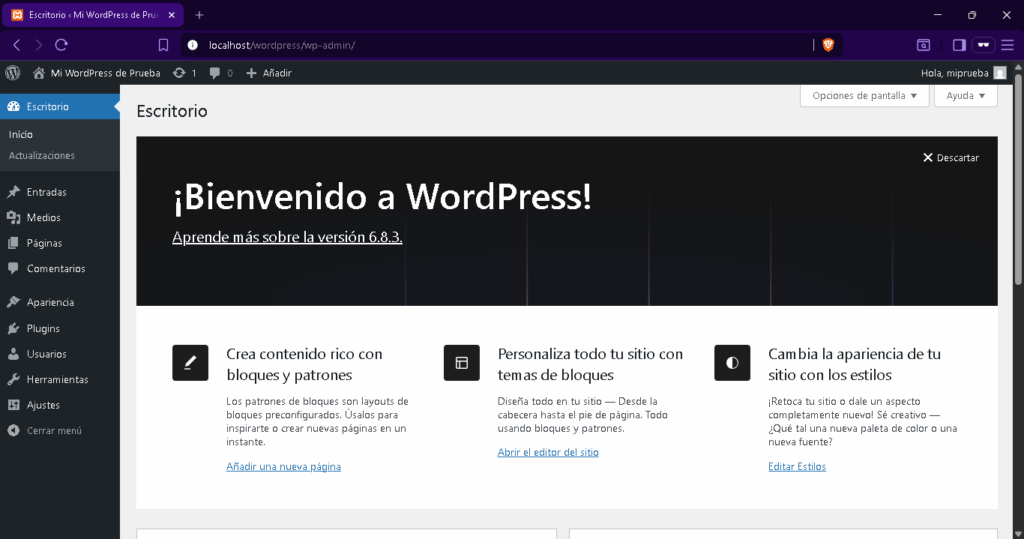
Task: Click the WordPress logo in admin bar
Action: 13,73
